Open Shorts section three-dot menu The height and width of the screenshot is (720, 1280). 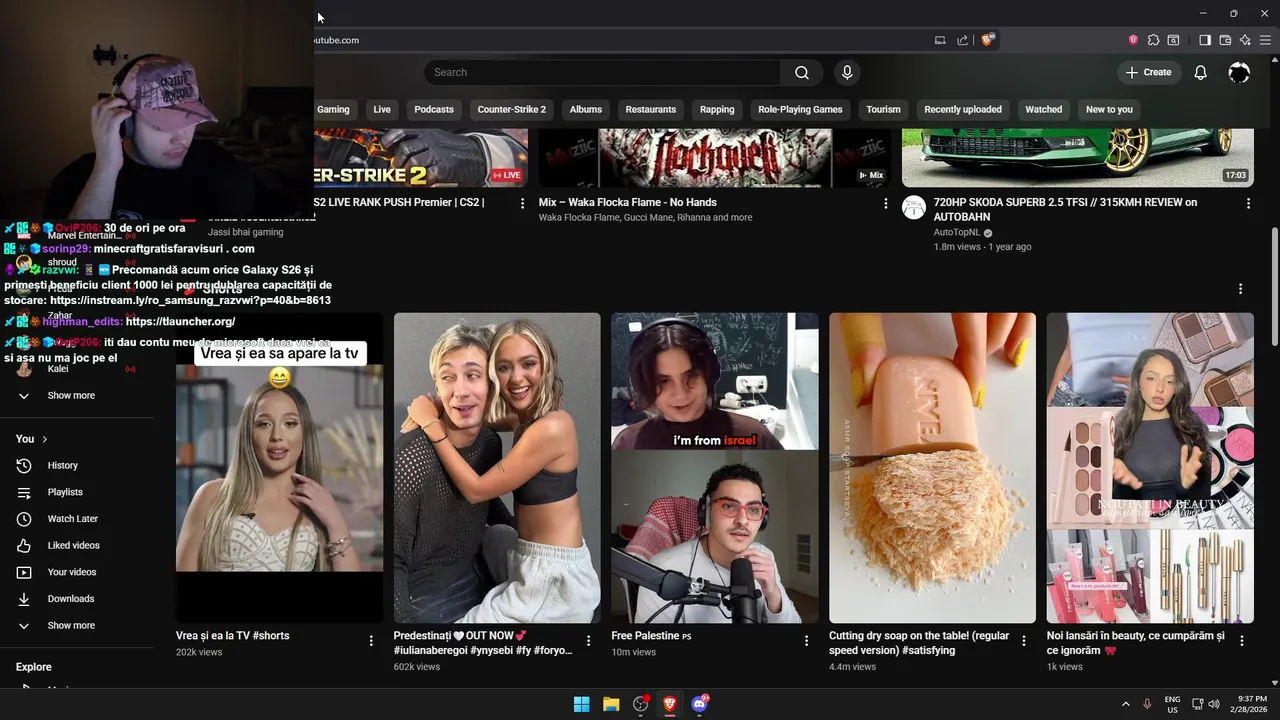pos(1240,289)
